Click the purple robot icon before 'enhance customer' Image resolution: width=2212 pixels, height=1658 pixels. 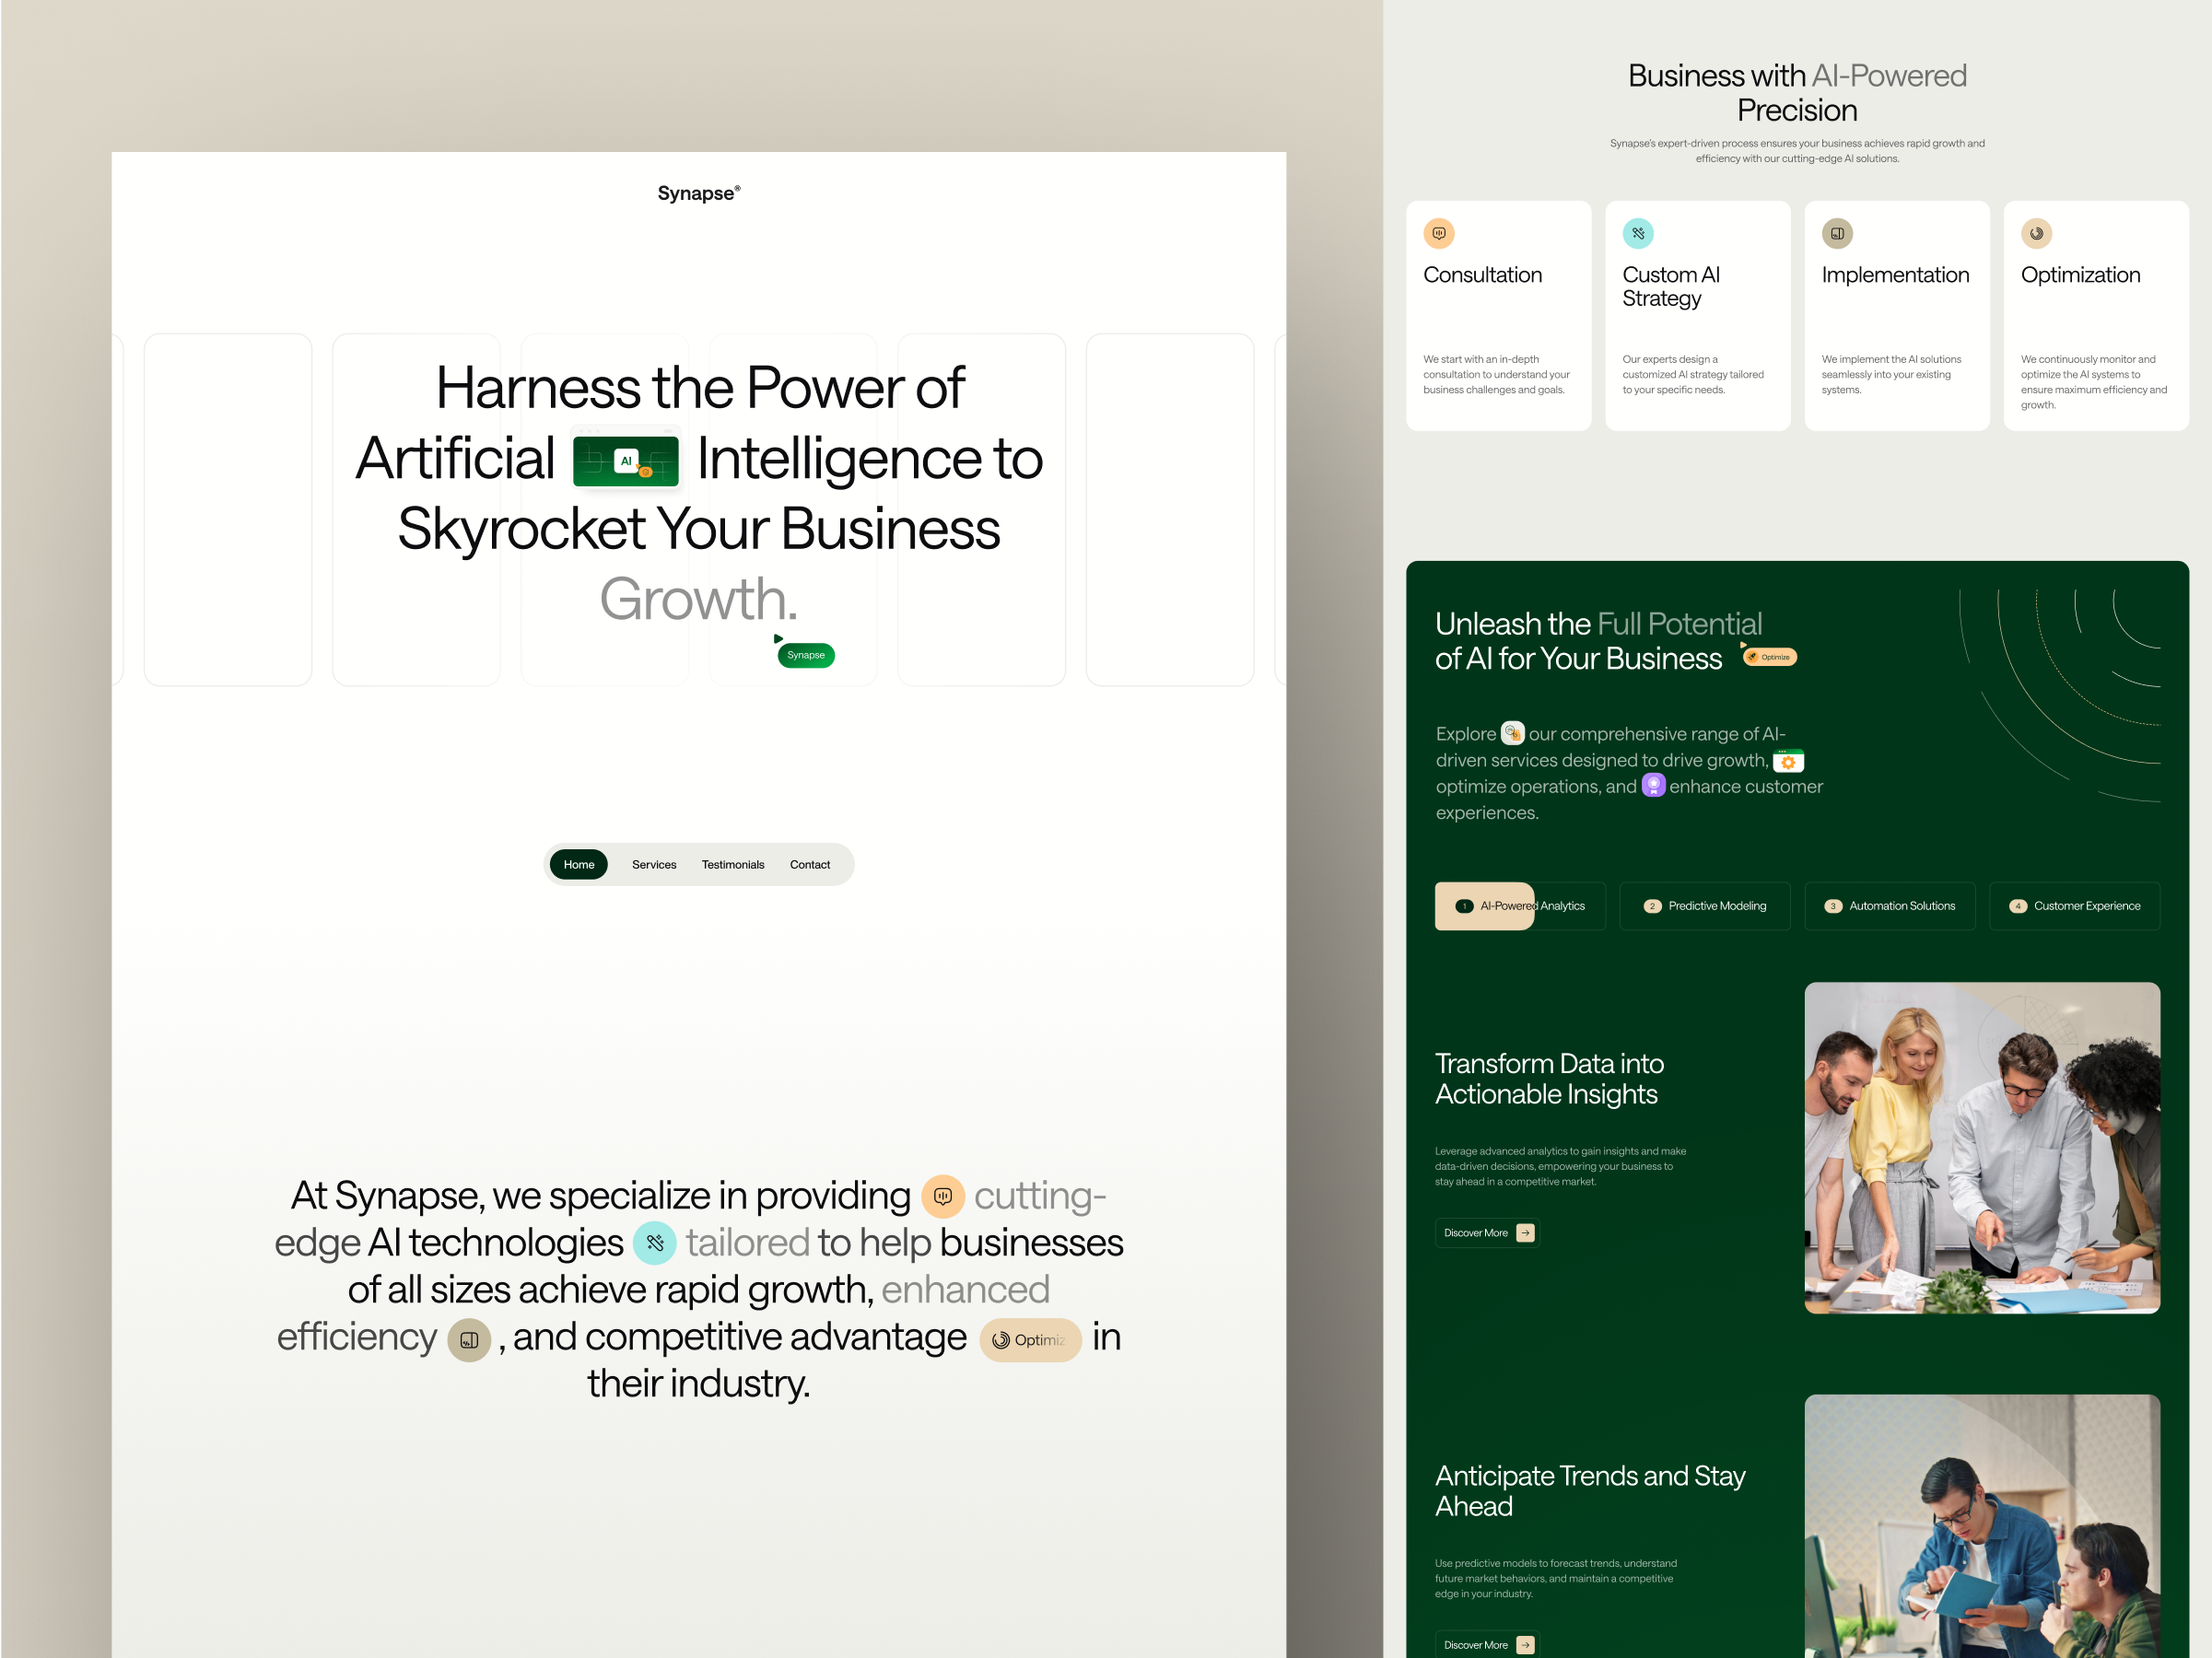[x=1654, y=786]
